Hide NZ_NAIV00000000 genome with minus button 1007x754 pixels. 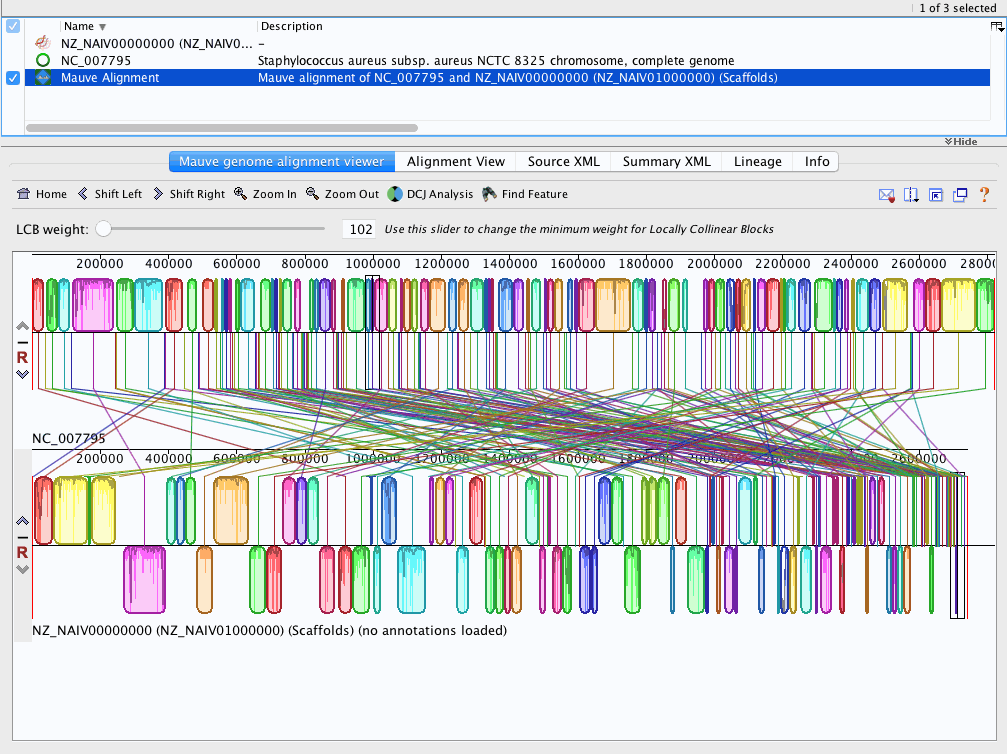(x=22, y=538)
